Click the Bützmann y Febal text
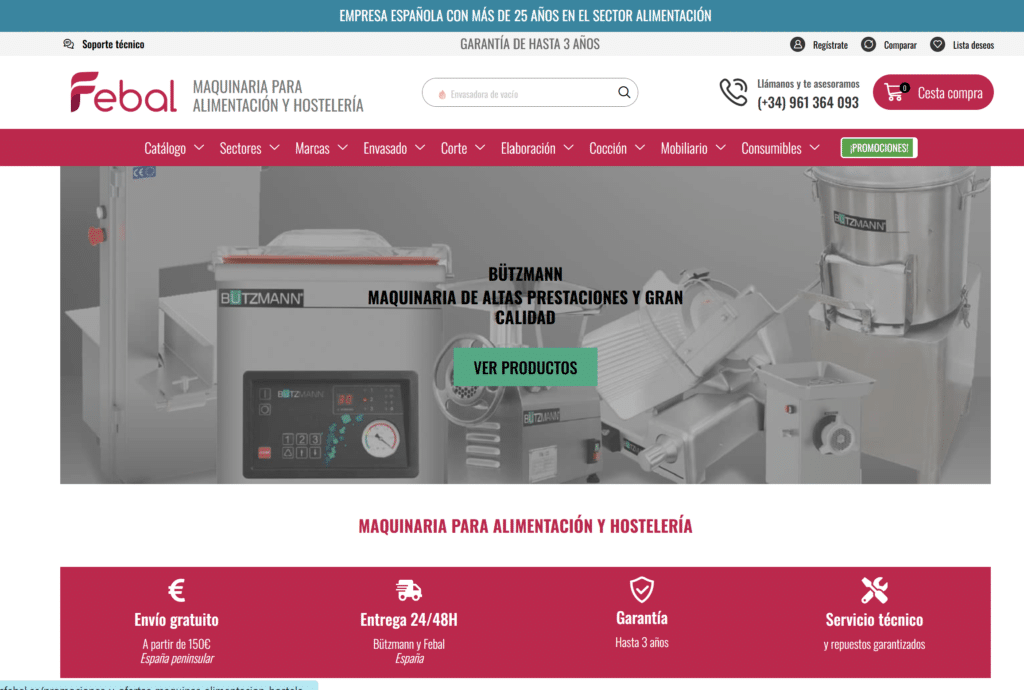Image resolution: width=1024 pixels, height=690 pixels. 409,644
